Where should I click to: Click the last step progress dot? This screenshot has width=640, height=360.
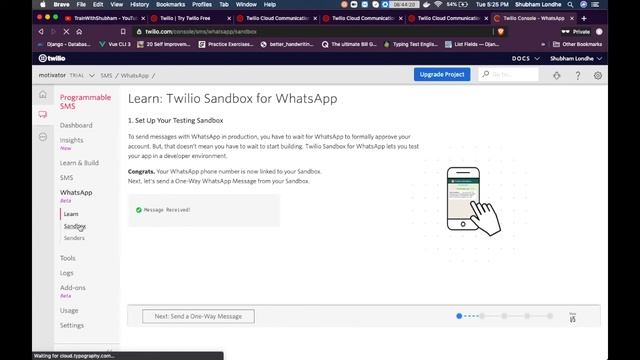[x=550, y=316]
